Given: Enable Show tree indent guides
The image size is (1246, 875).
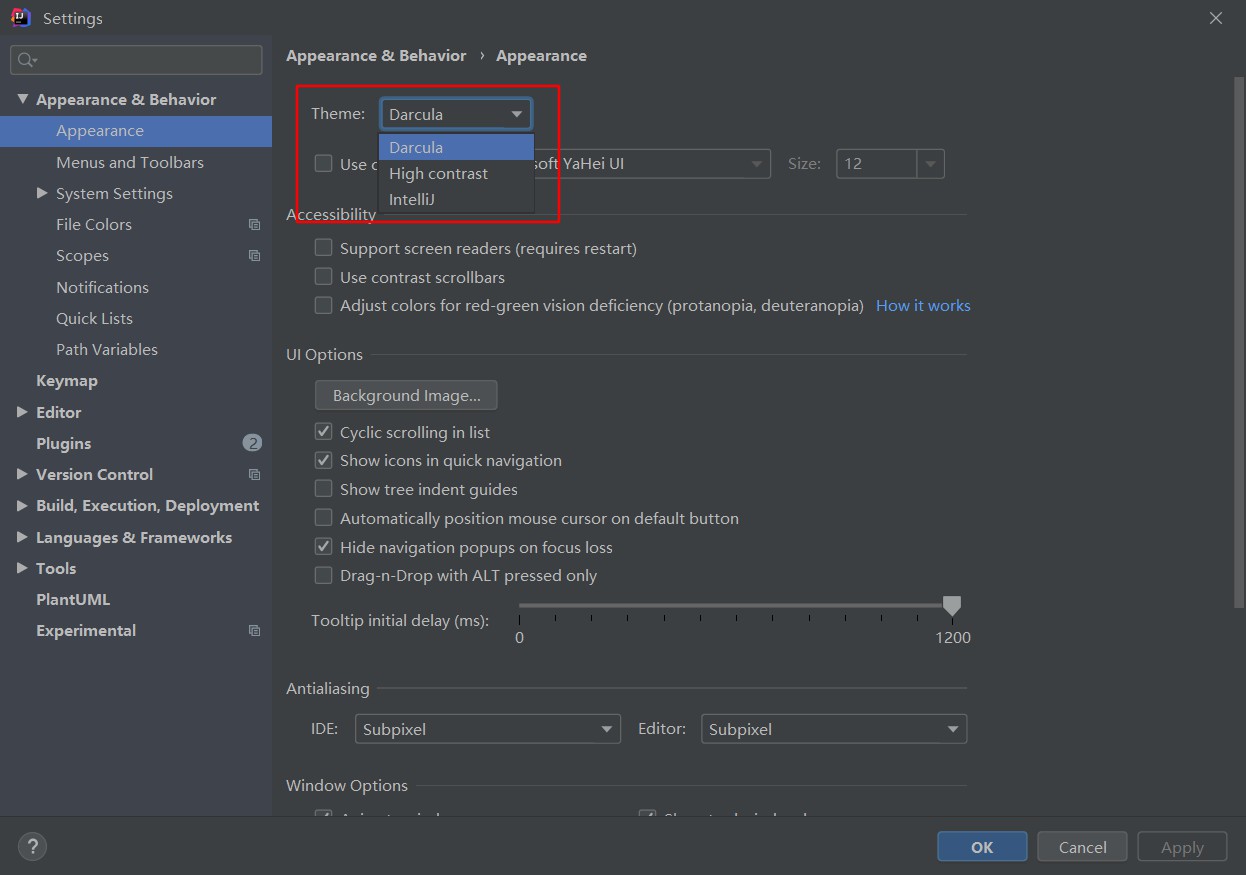Looking at the screenshot, I should click(324, 489).
